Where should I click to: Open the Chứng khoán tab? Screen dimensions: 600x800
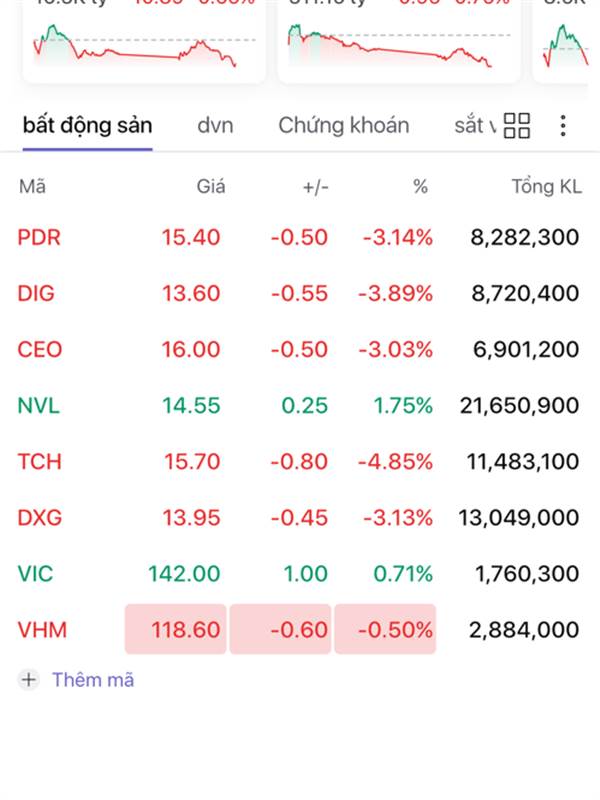(343, 125)
